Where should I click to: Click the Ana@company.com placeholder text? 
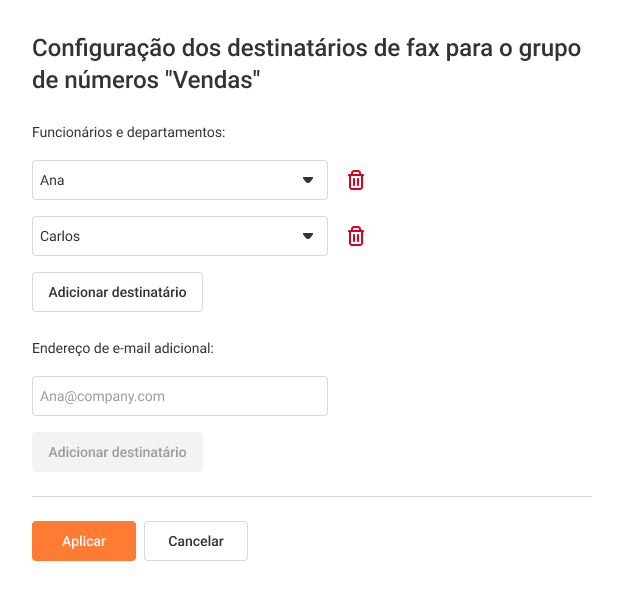[x=102, y=397]
